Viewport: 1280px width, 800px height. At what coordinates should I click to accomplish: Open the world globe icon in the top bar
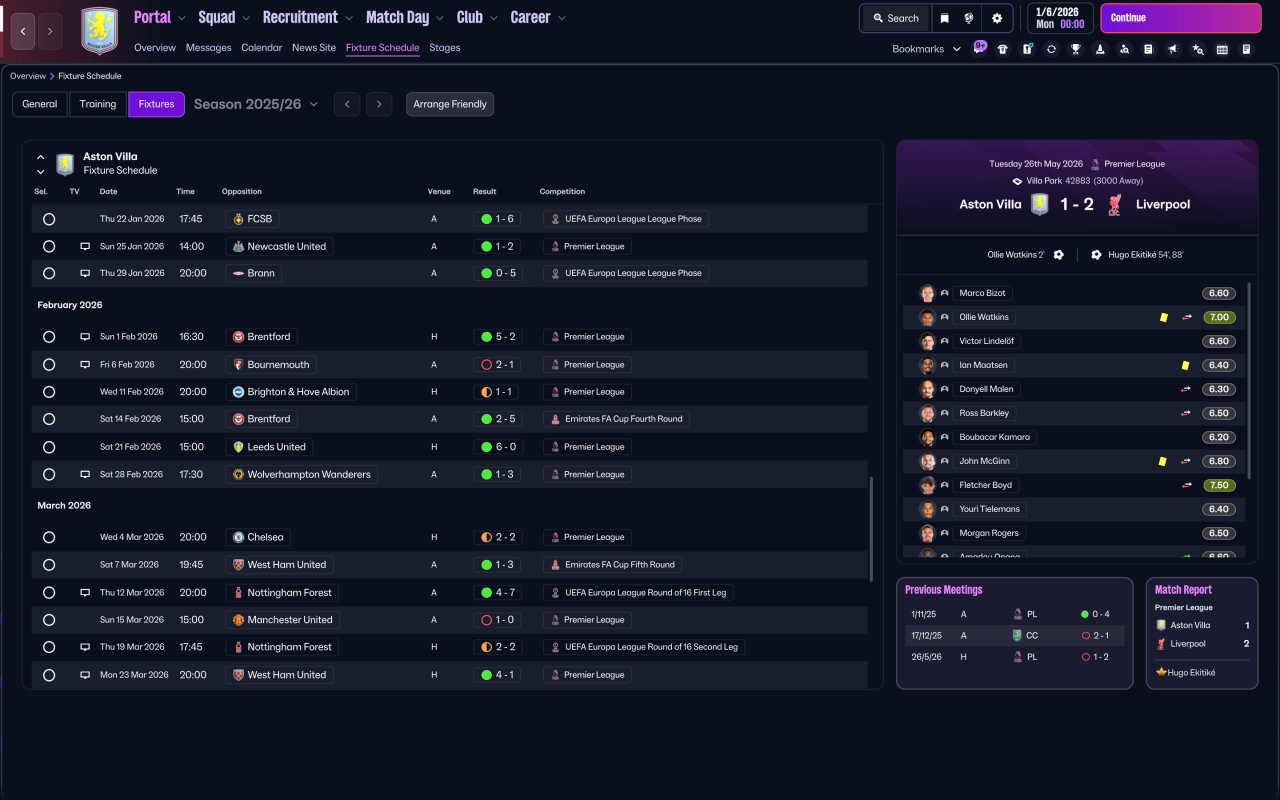tap(969, 18)
